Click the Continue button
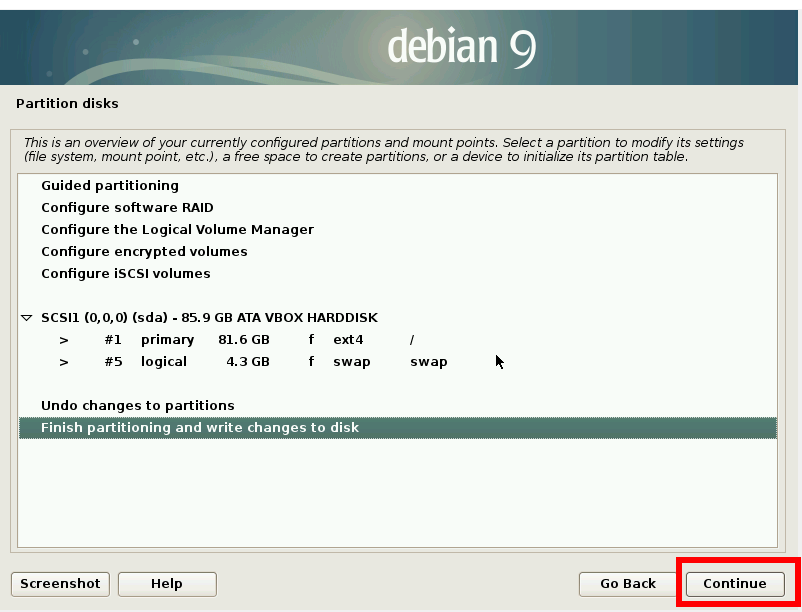 tap(734, 584)
